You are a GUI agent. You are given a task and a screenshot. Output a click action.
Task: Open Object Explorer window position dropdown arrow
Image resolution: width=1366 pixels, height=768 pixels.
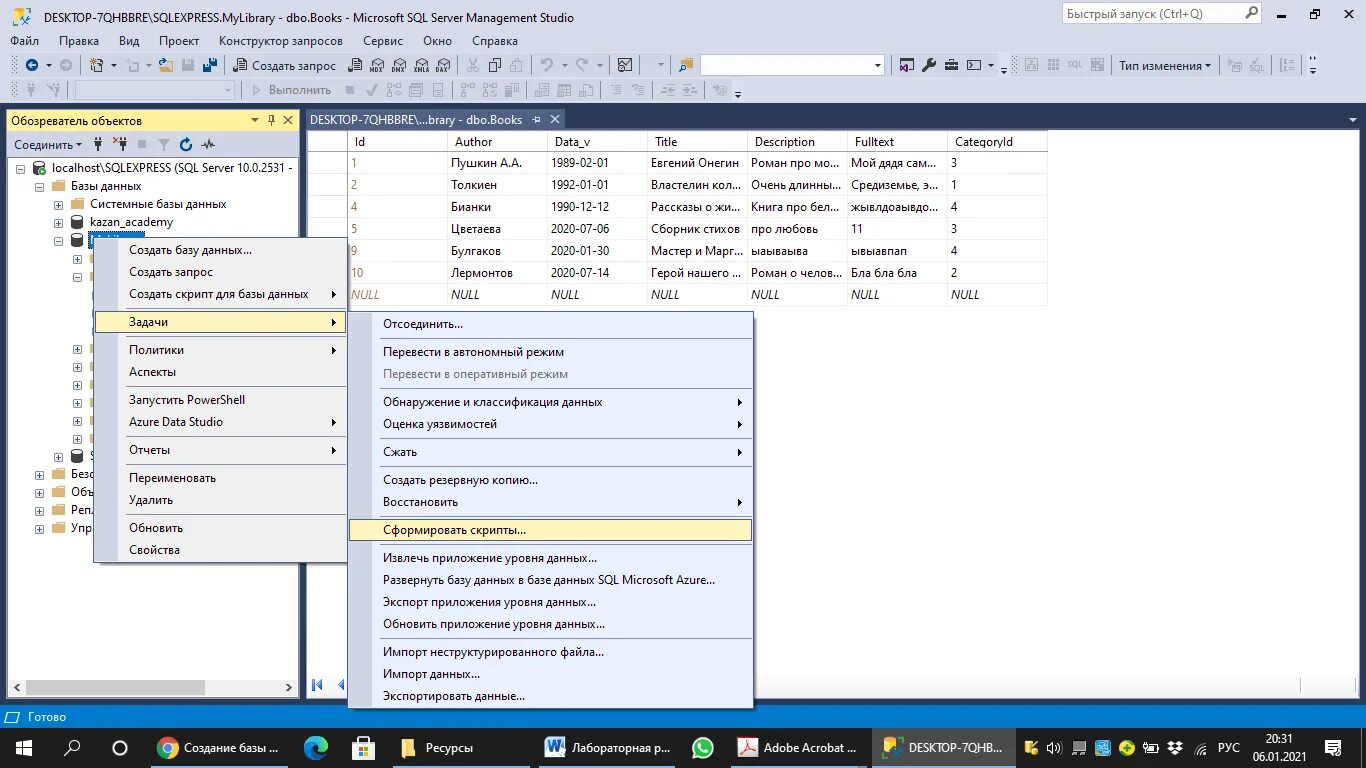pos(255,120)
